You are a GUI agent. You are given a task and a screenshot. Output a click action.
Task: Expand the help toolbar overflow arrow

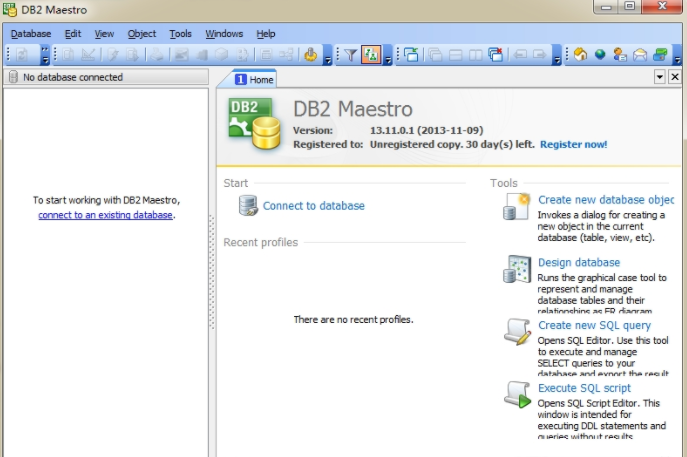coord(678,58)
